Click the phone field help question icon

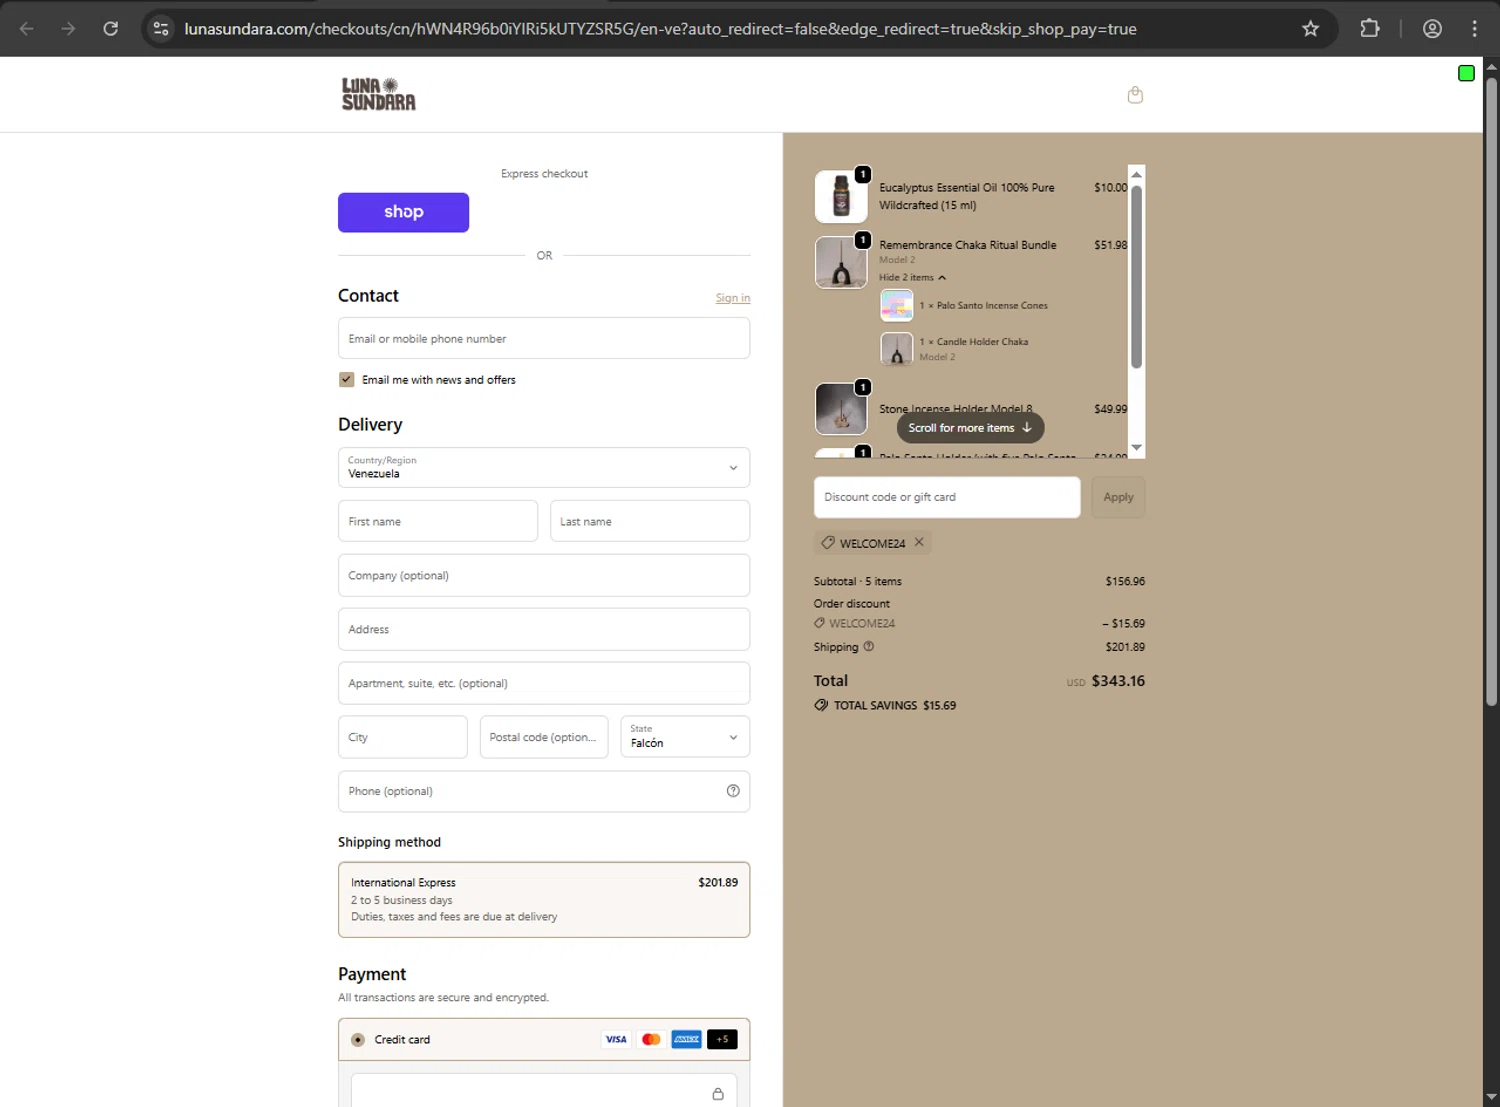point(733,791)
